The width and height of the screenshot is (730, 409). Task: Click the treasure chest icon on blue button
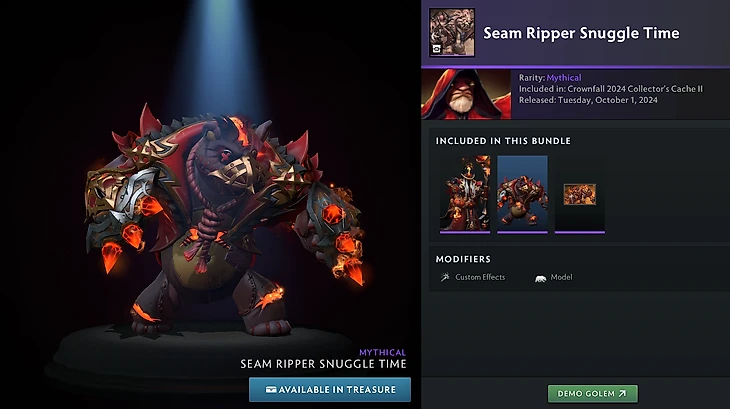(271, 389)
